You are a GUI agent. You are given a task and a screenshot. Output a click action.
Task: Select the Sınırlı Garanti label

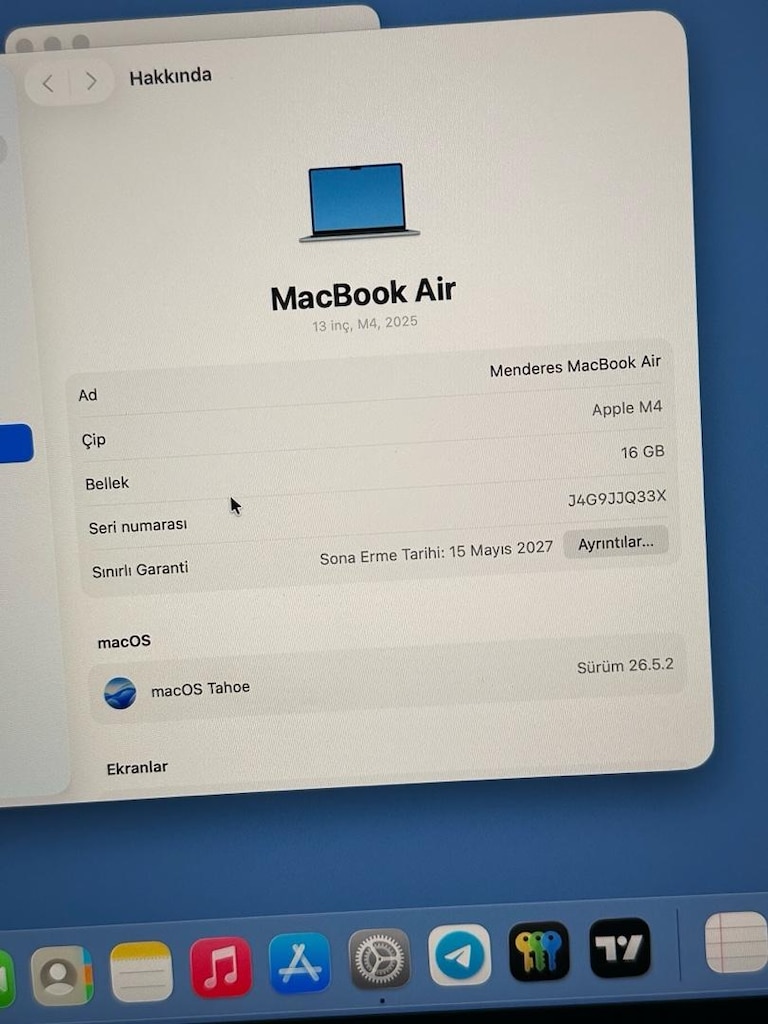click(140, 570)
